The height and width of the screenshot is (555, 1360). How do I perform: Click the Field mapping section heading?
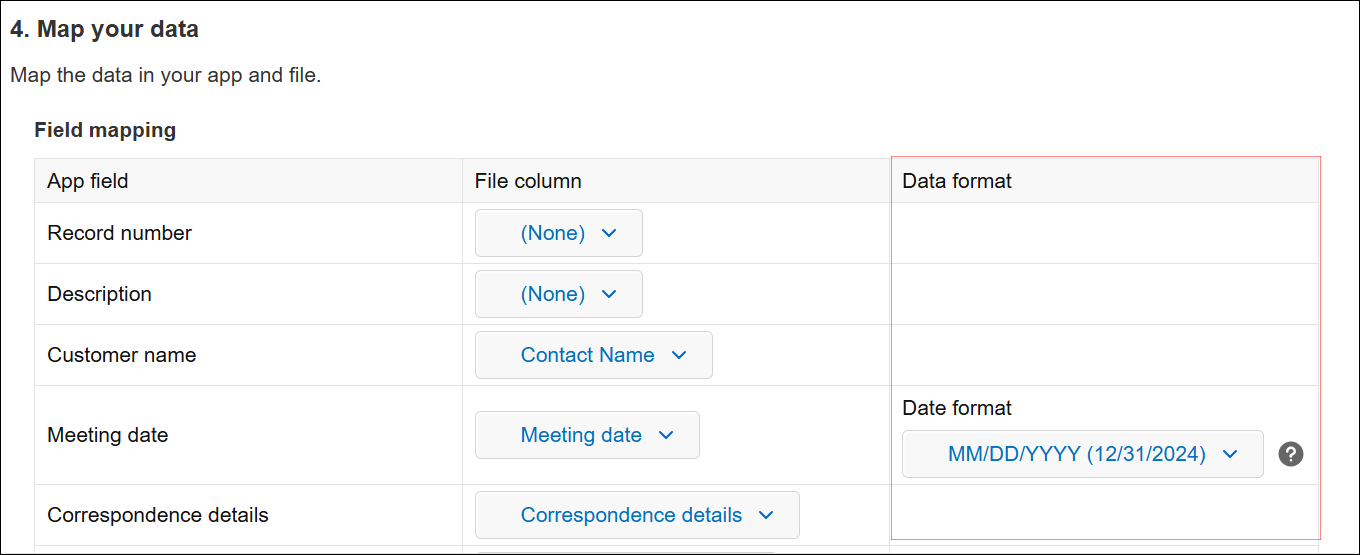pyautogui.click(x=105, y=130)
